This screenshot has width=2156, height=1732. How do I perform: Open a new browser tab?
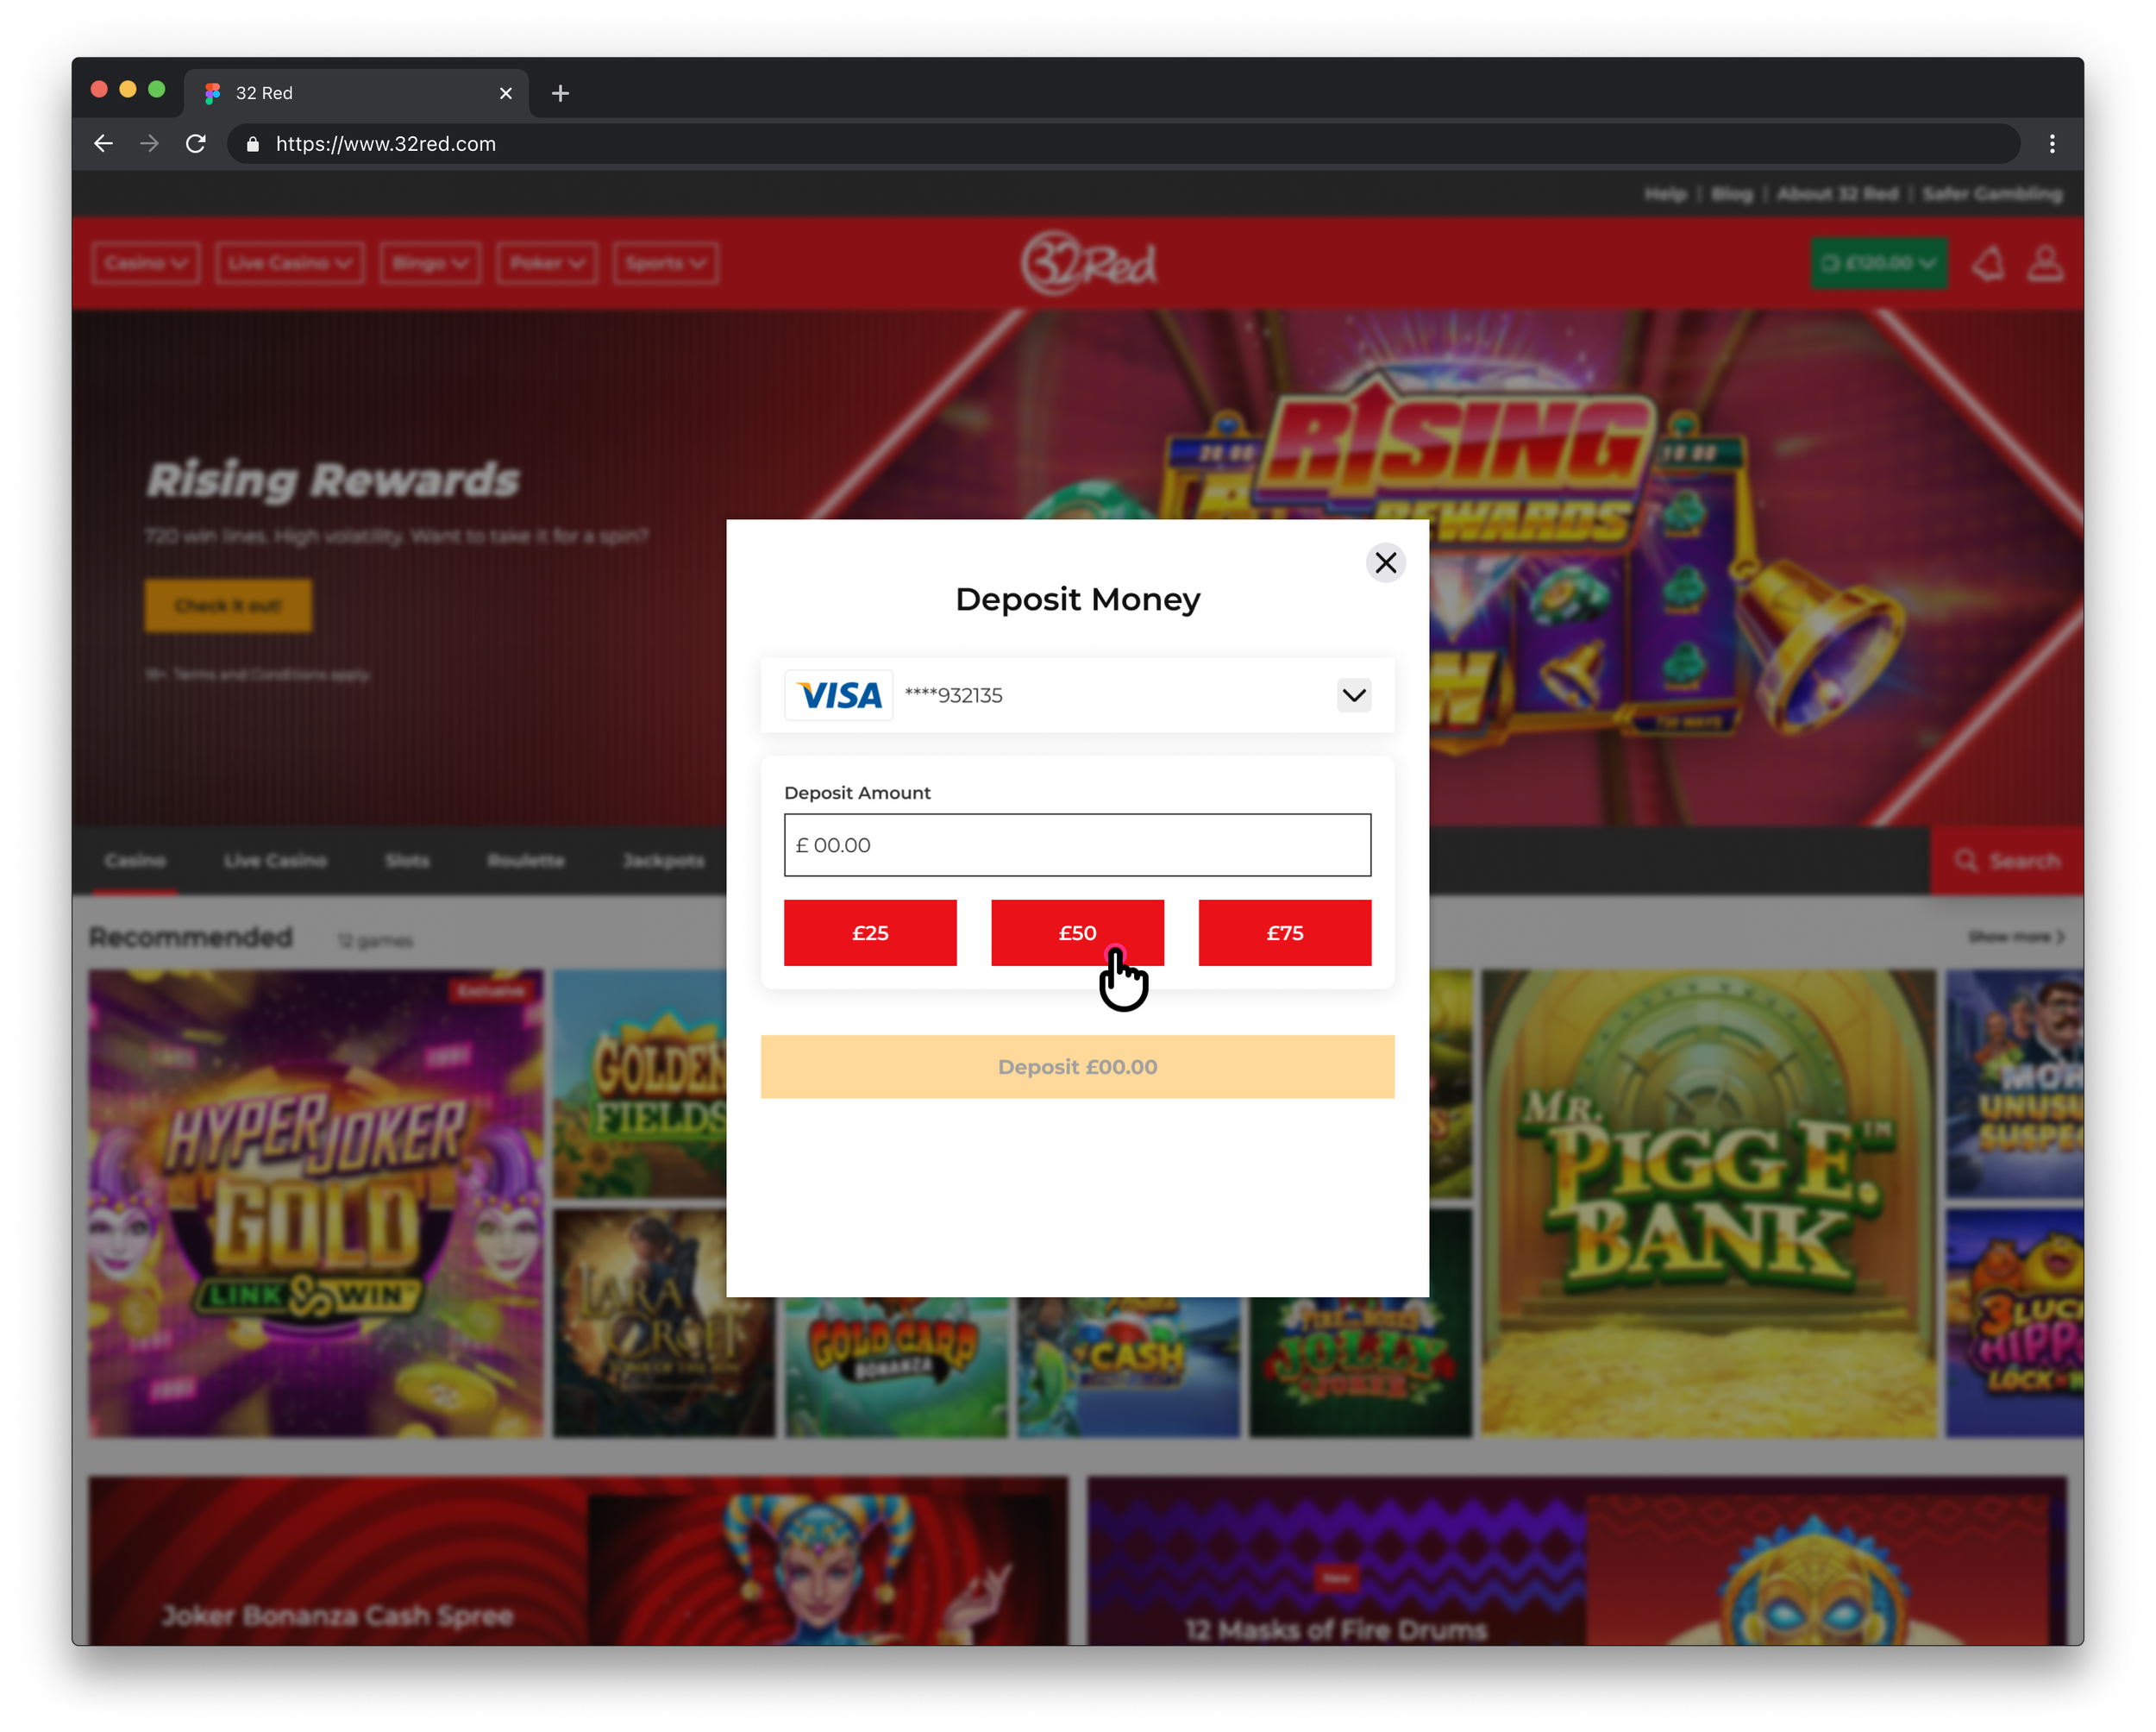(x=560, y=93)
